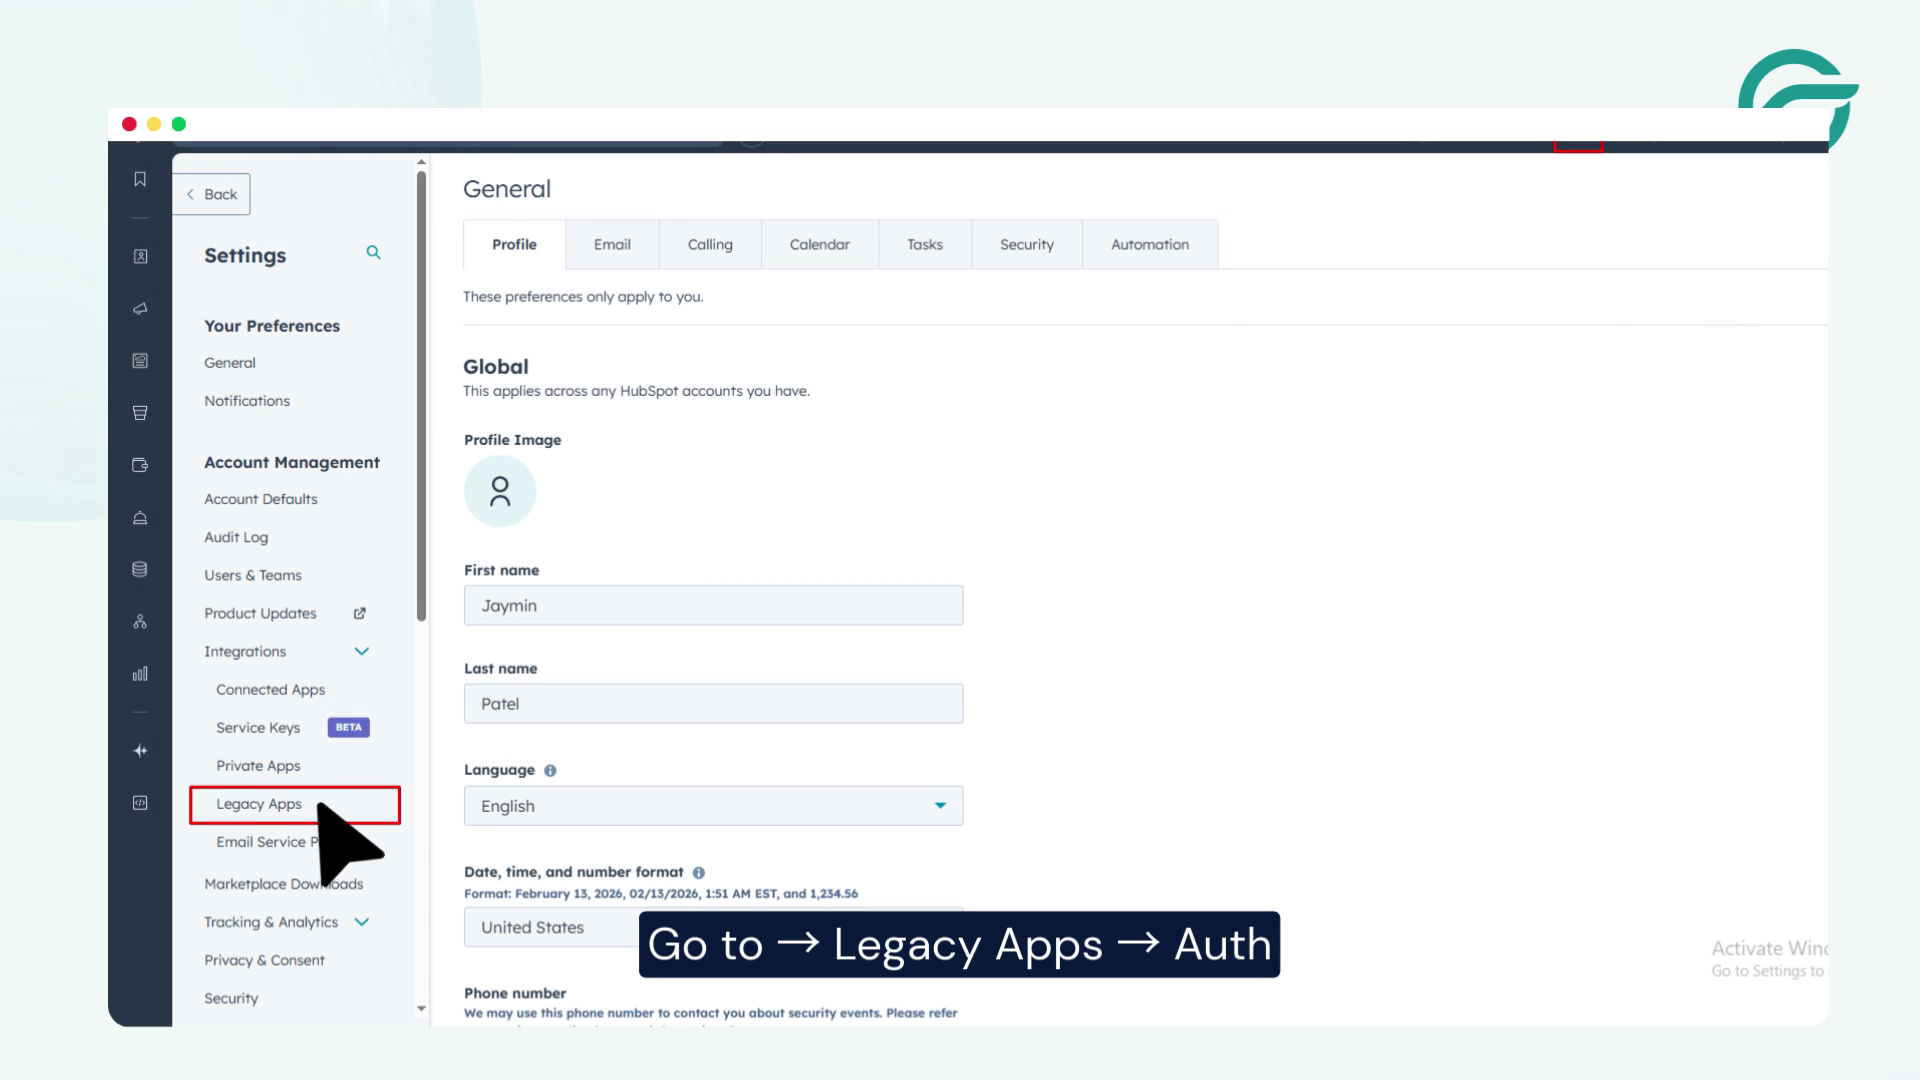This screenshot has height=1080, width=1920.
Task: Open the Language dropdown showing English
Action: tap(713, 806)
